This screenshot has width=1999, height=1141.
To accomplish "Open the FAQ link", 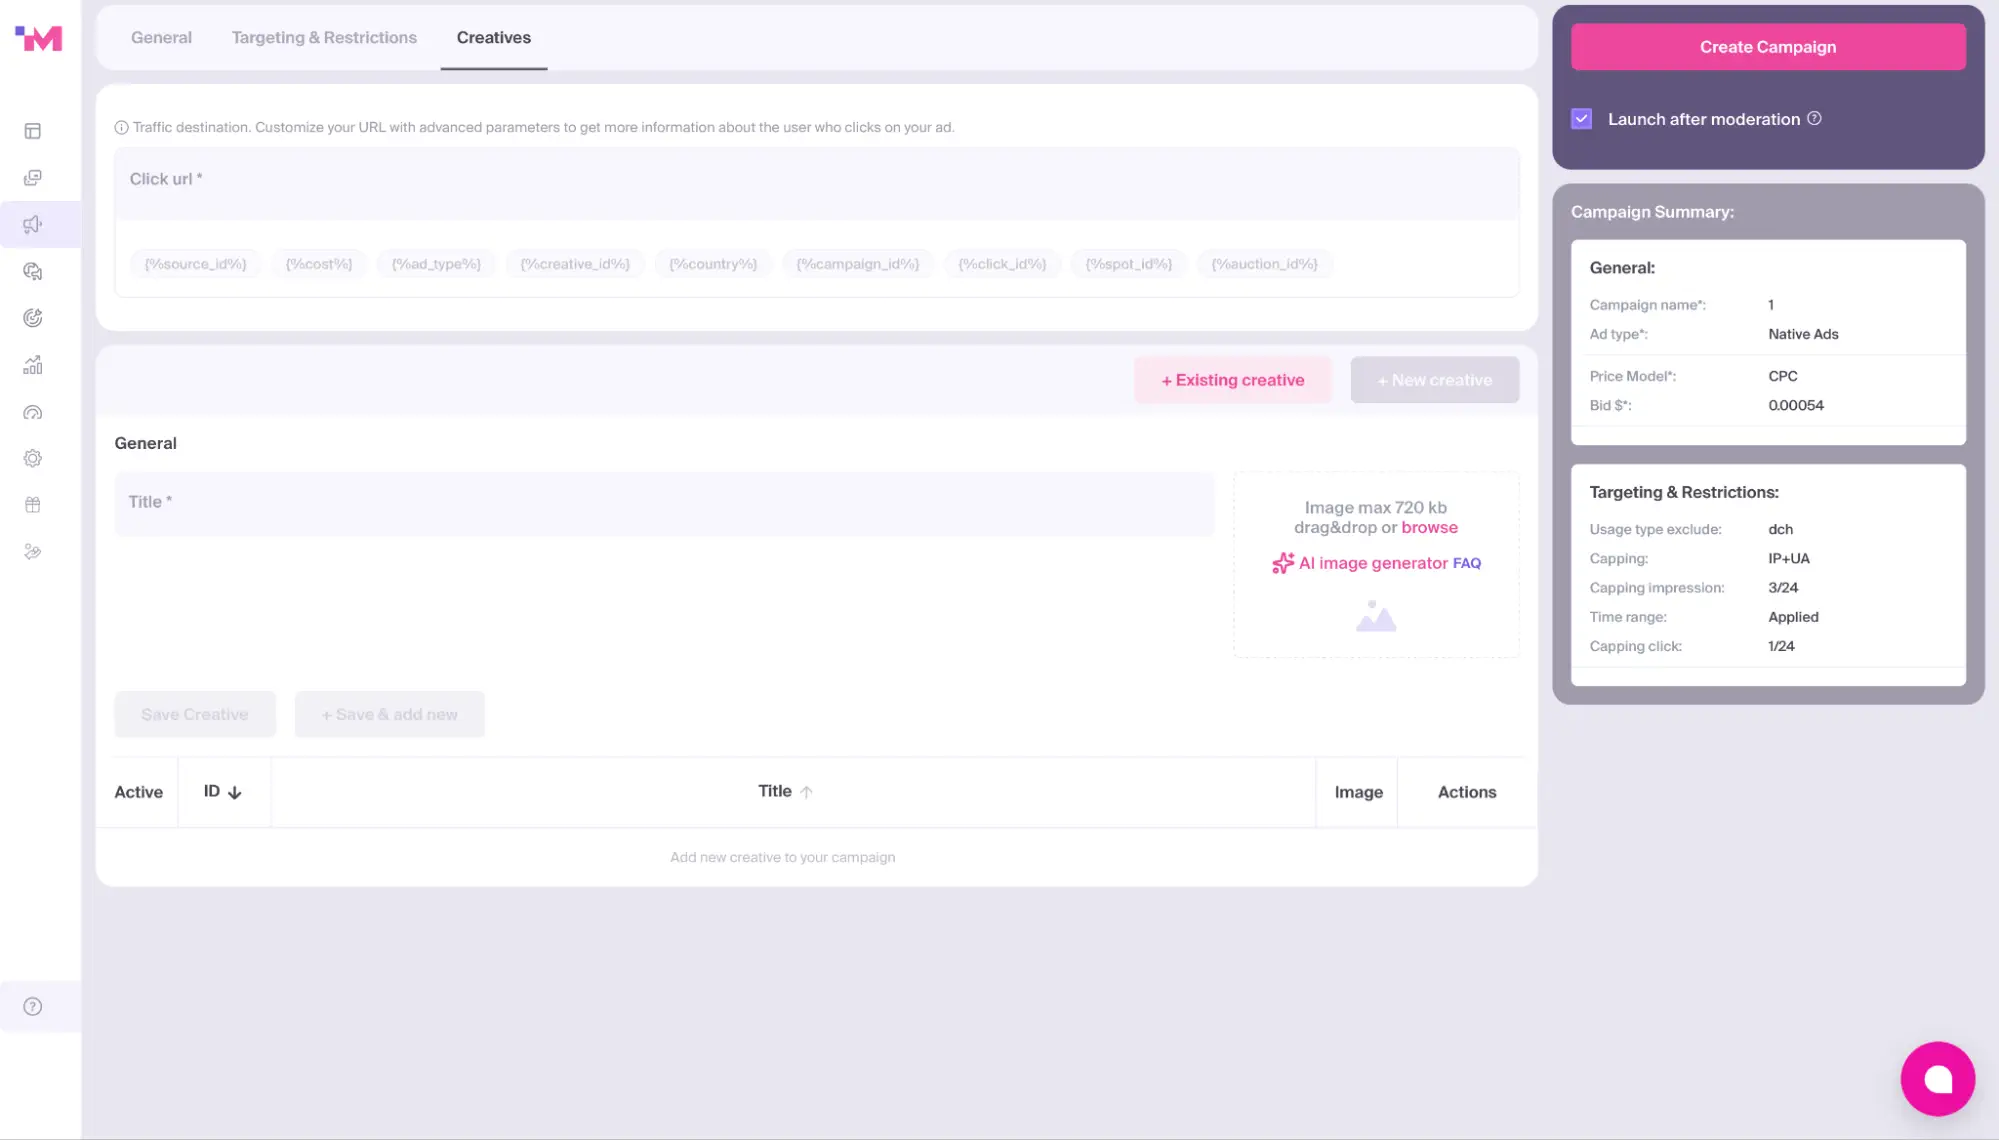I will [x=1466, y=563].
